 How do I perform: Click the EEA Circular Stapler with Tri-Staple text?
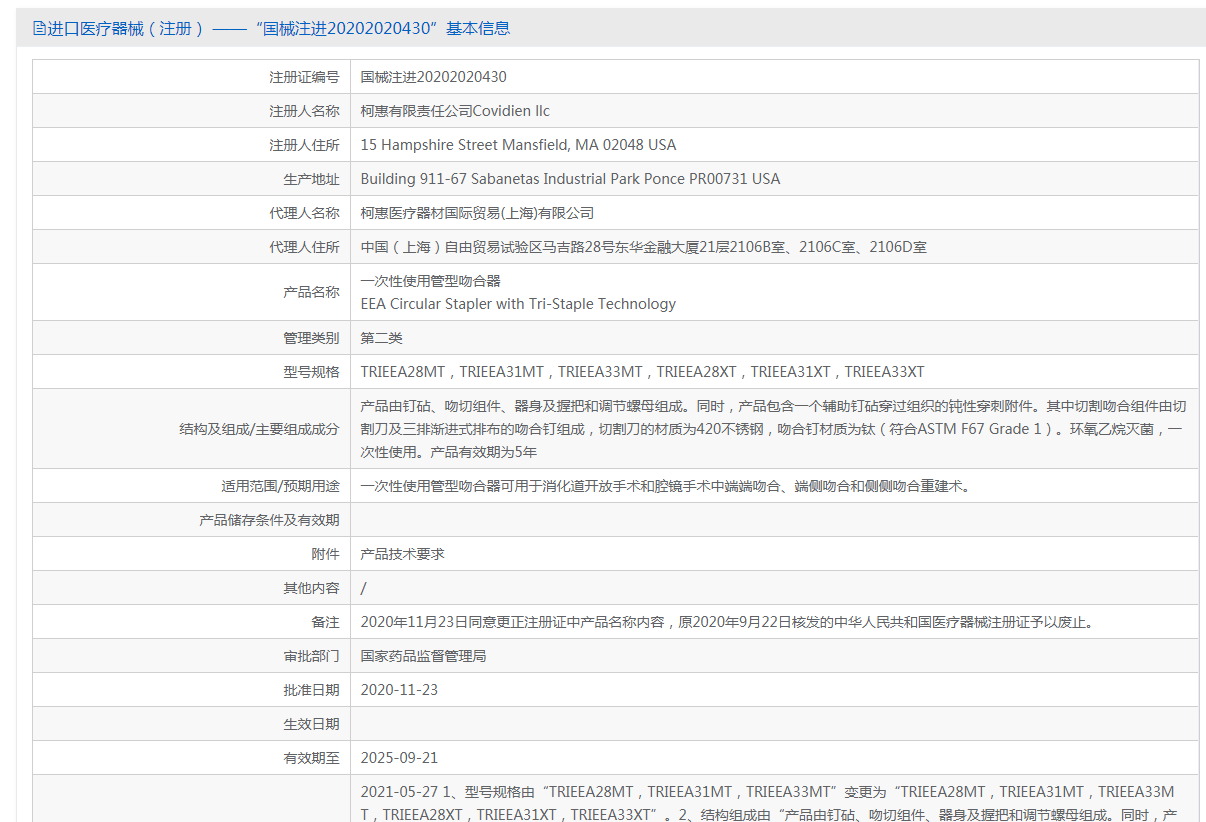tap(518, 304)
